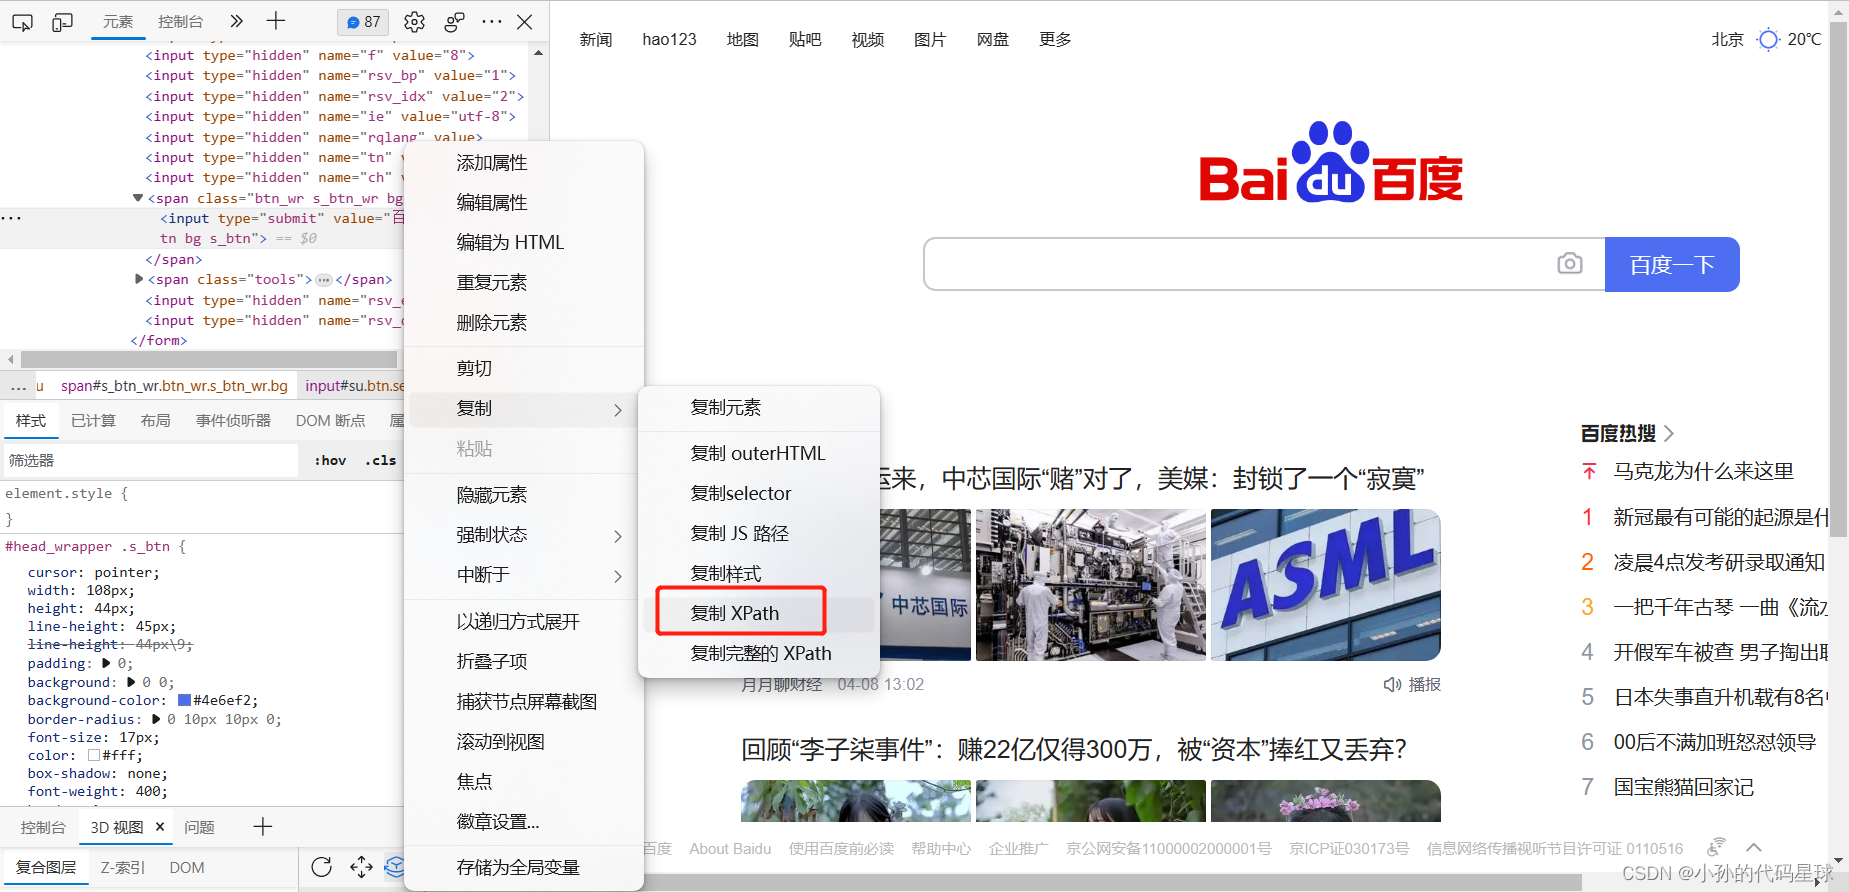This screenshot has width=1849, height=892.
Task: Open DevTools more options ellipsis
Action: pos(492,22)
